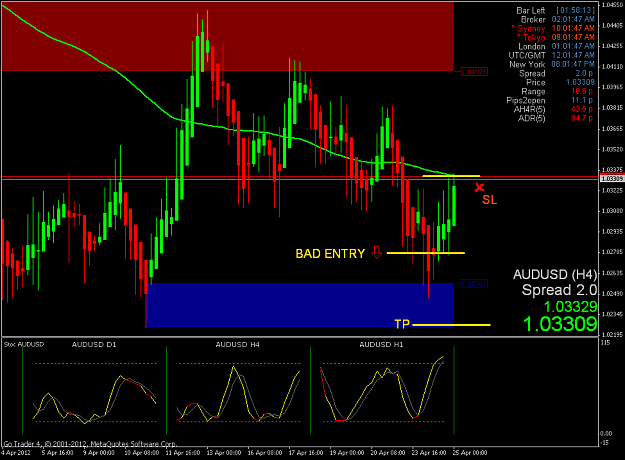Click price axis level 1.03520
Image resolution: width=625 pixels, height=460 pixels.
[612, 149]
